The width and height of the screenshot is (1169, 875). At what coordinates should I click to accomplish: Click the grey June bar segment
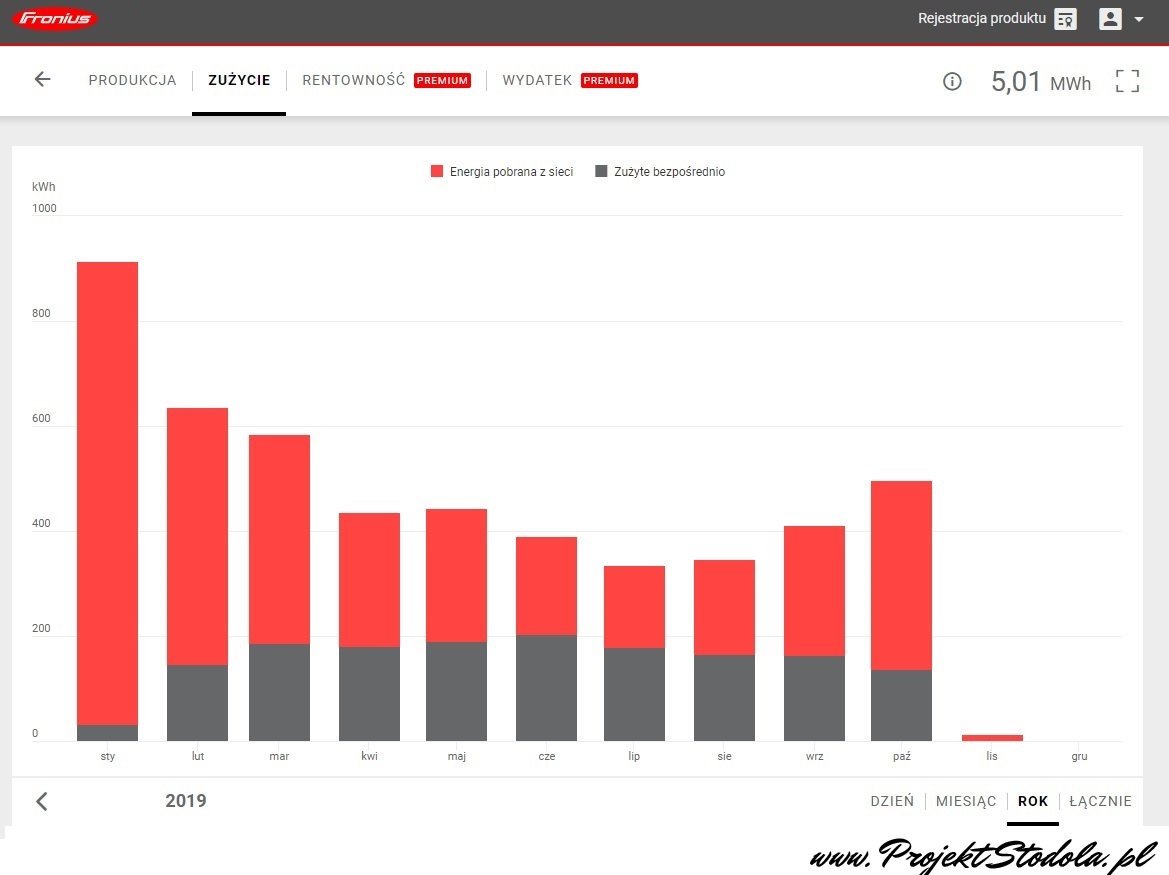click(546, 688)
